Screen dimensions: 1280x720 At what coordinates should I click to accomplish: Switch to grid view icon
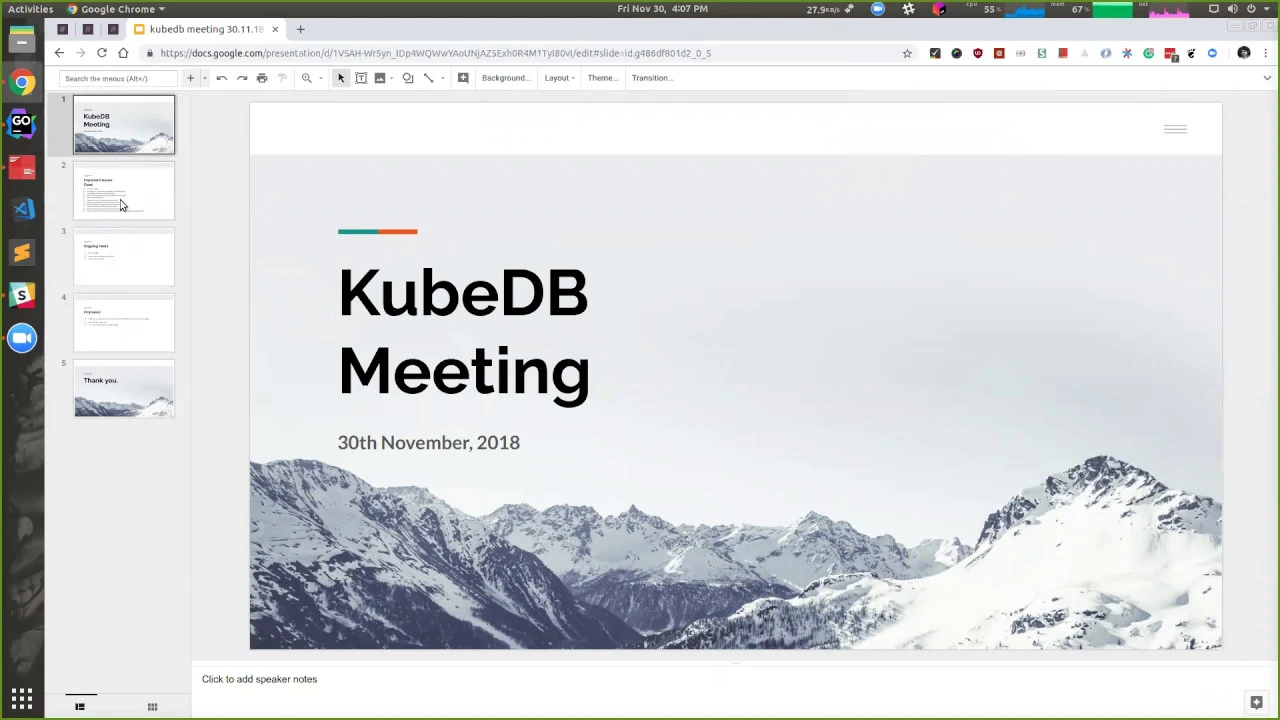click(x=152, y=707)
